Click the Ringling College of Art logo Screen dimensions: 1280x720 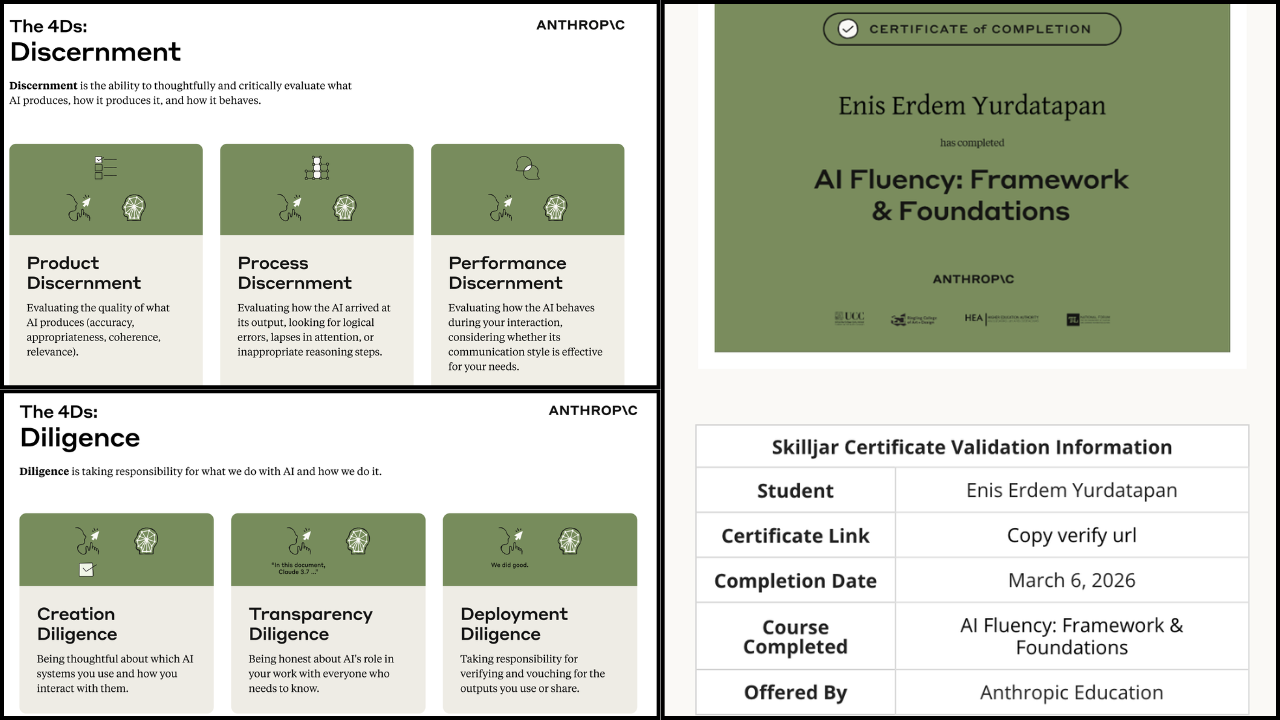[913, 319]
